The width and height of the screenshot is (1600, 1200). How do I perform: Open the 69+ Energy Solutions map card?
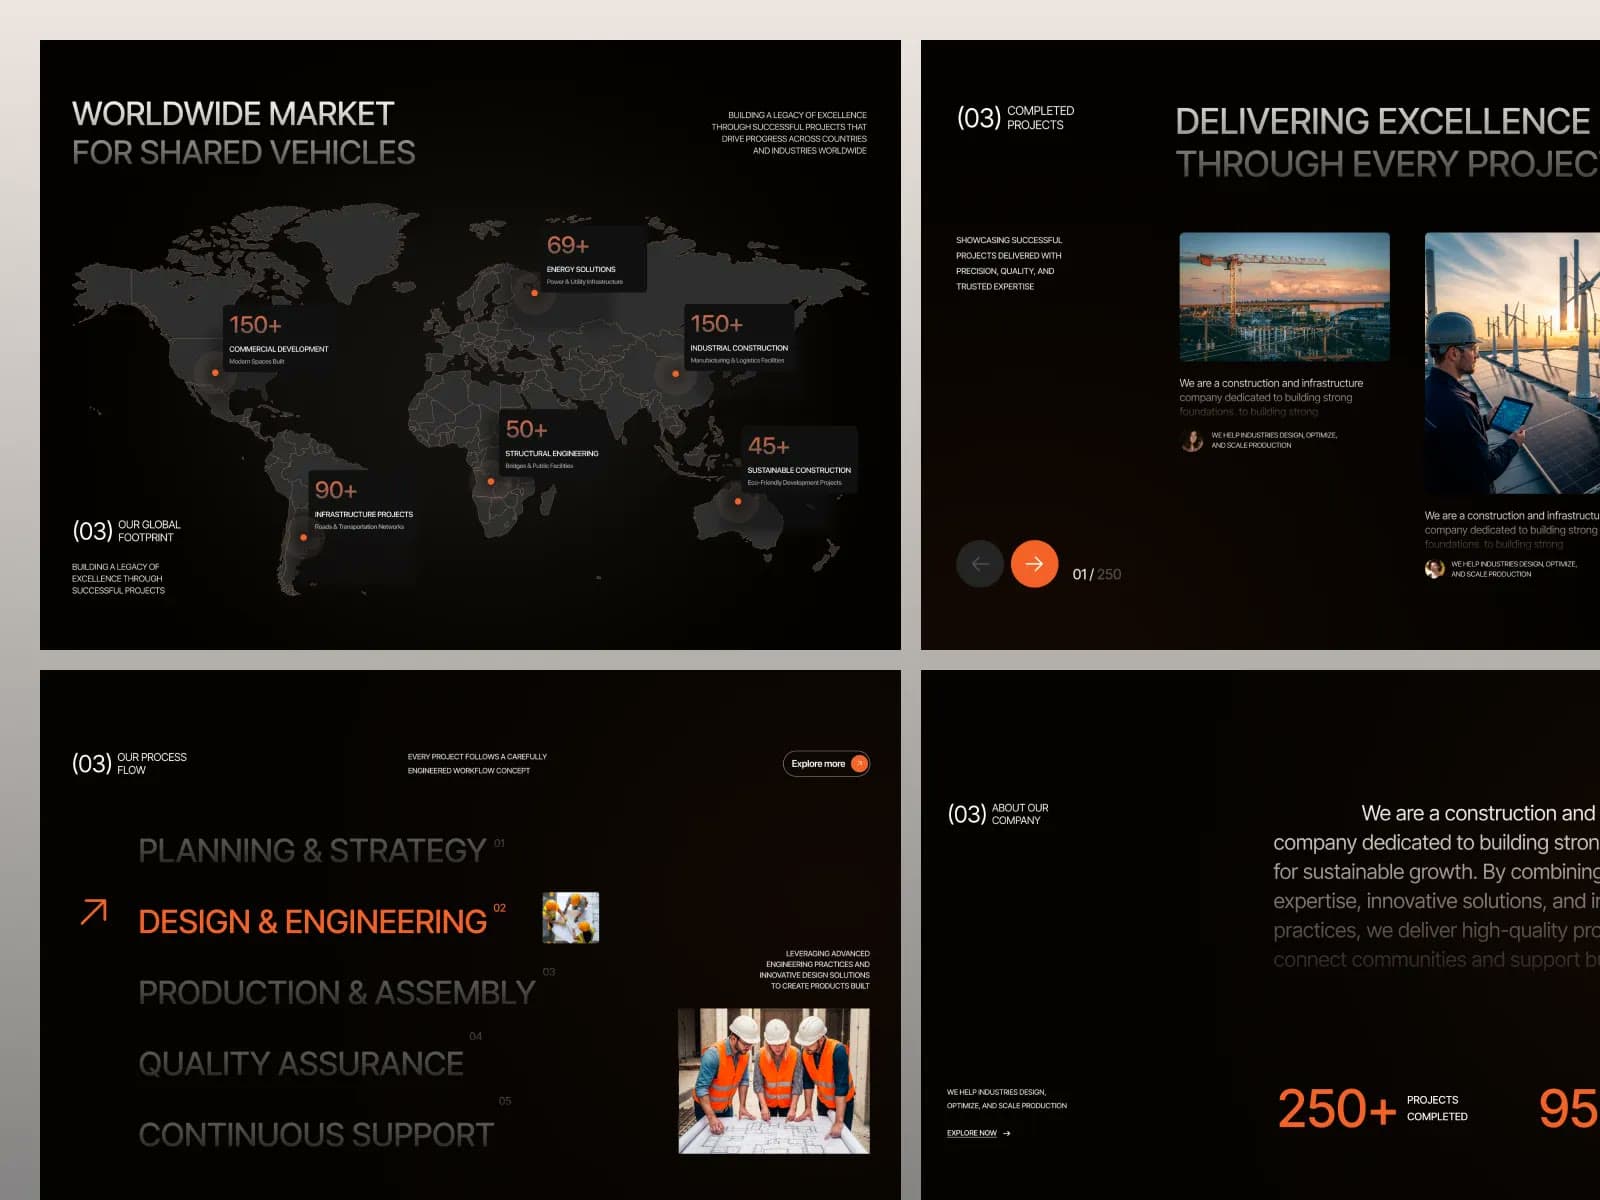click(x=593, y=259)
